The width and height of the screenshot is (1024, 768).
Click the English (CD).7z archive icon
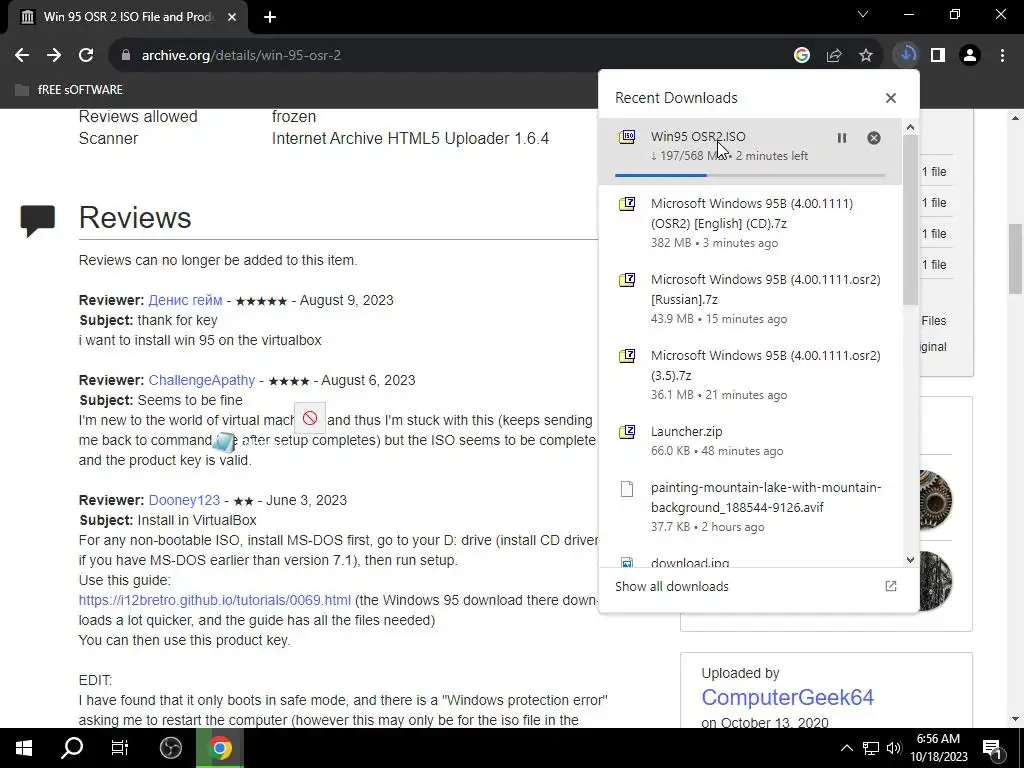tap(627, 204)
